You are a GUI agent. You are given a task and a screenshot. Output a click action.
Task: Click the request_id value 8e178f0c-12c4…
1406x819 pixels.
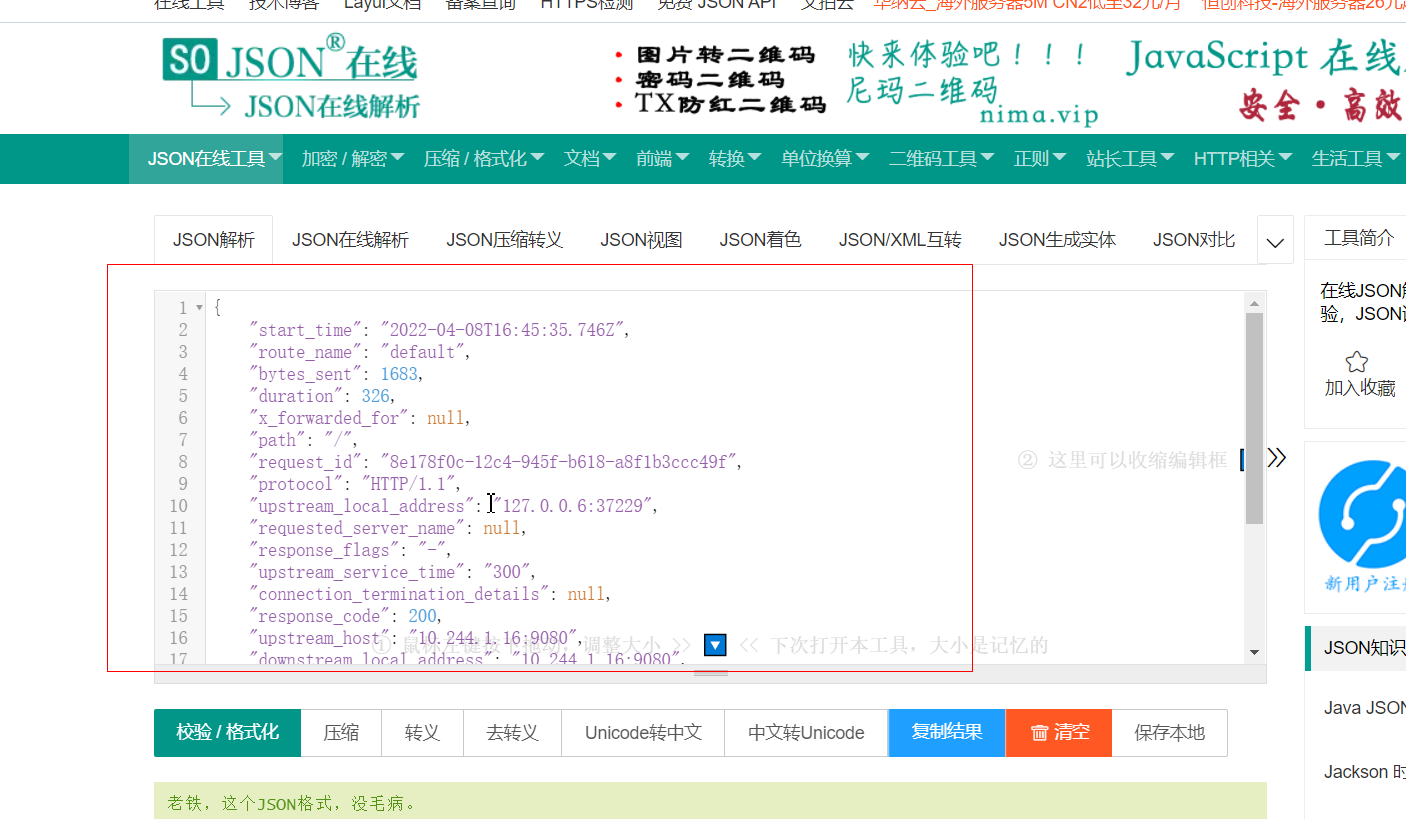tap(560, 462)
